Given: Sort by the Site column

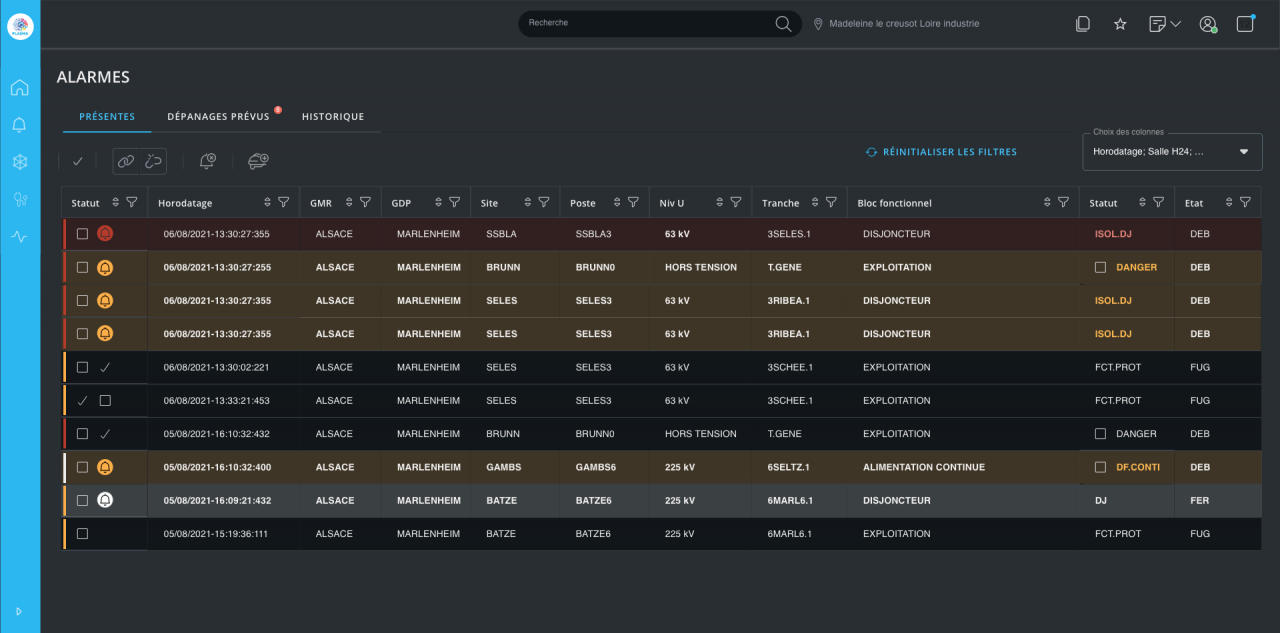Looking at the screenshot, I should (526, 202).
